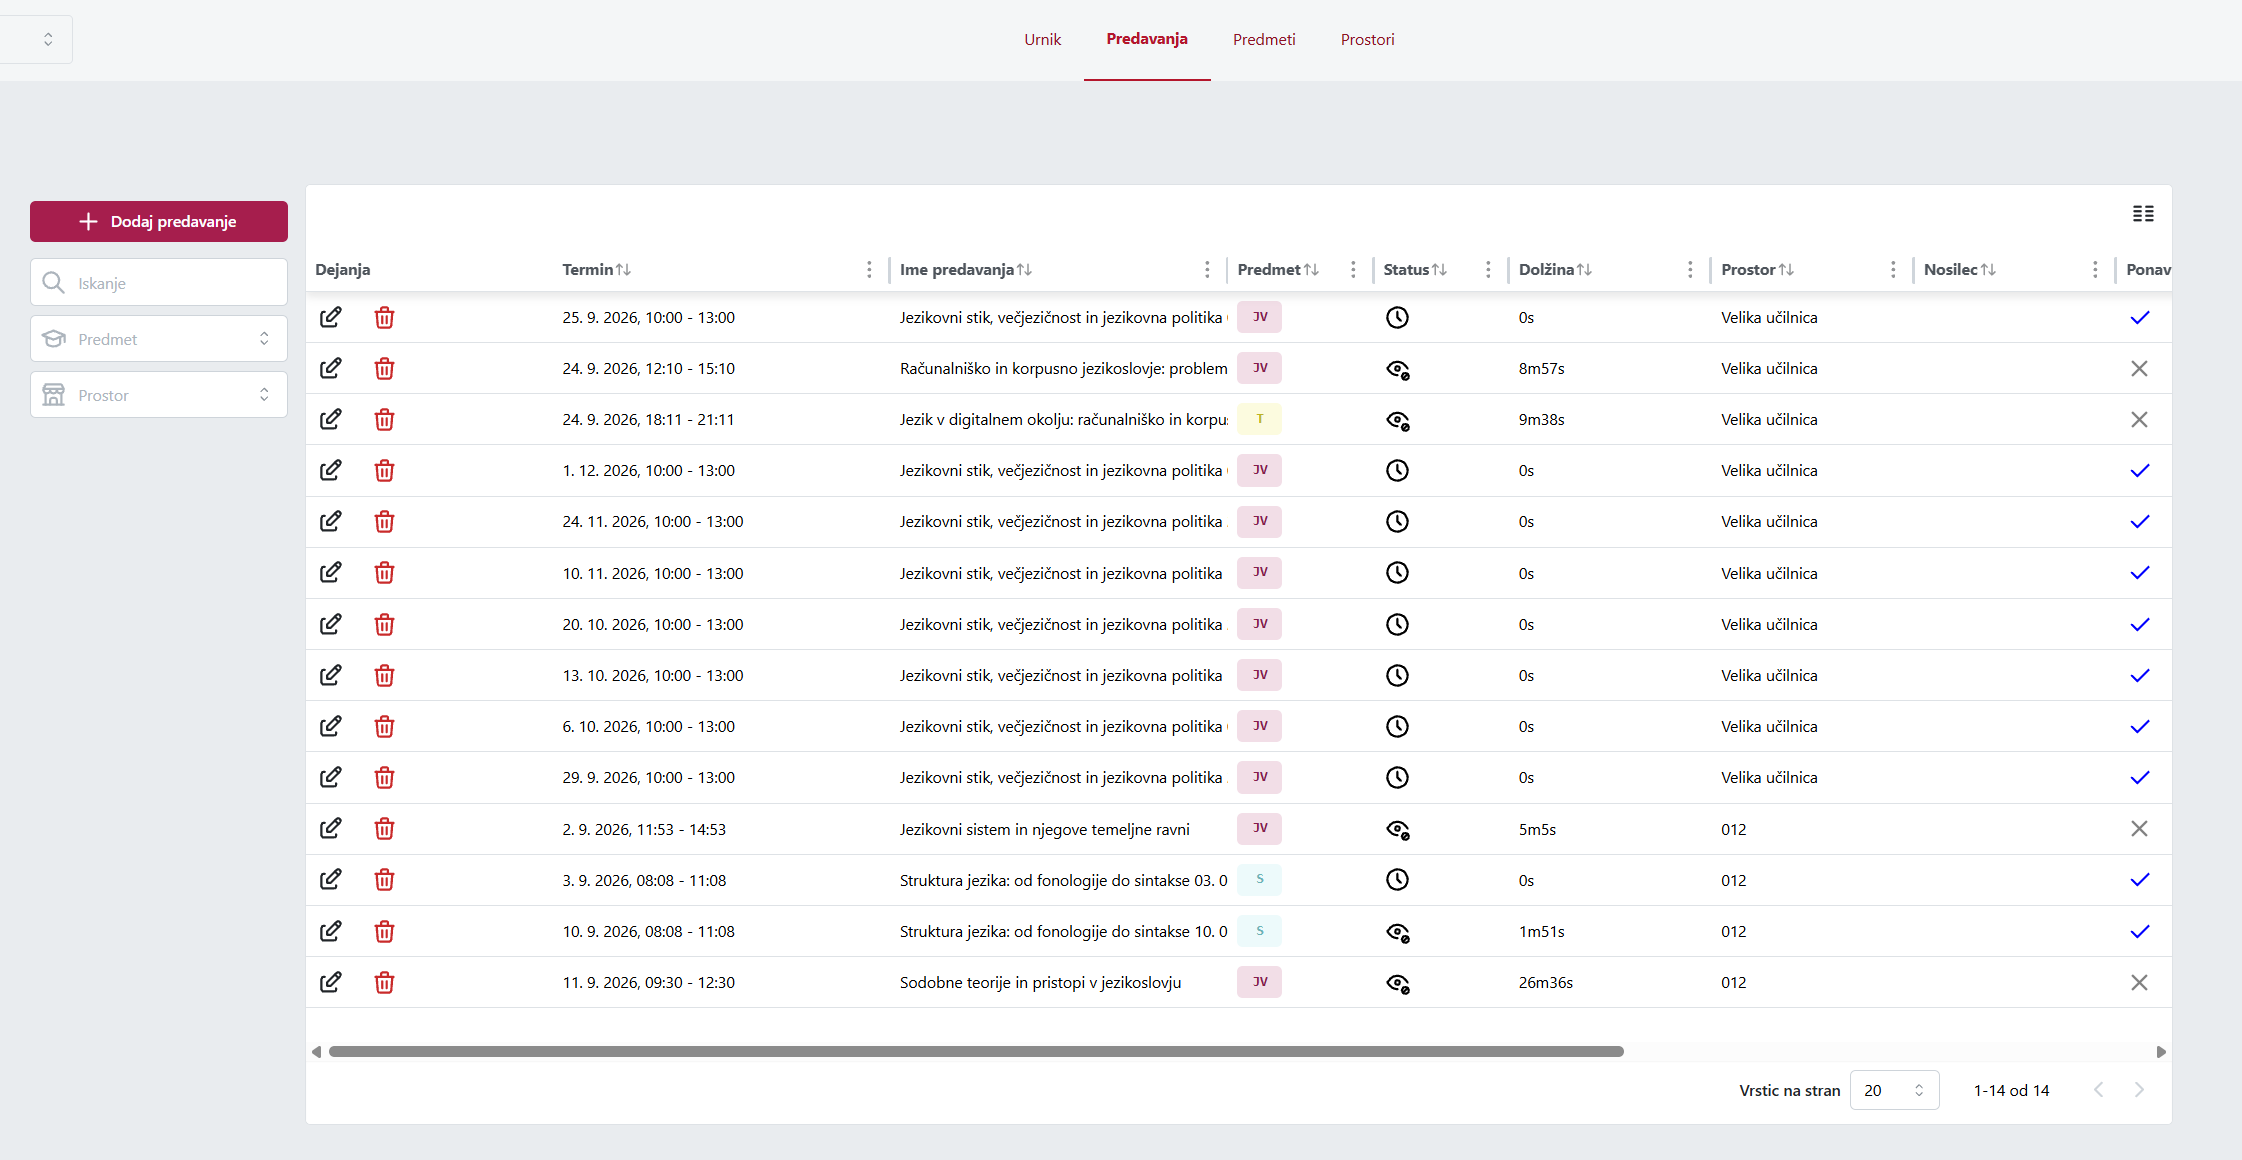Open the top-left selector dropdown
Image resolution: width=2242 pixels, height=1160 pixels.
click(x=36, y=39)
